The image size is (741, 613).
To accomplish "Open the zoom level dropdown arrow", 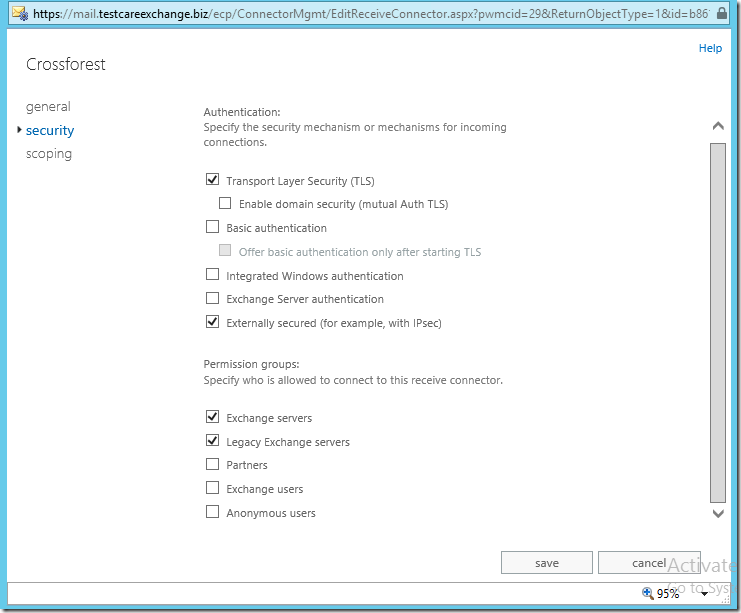I will pos(704,594).
